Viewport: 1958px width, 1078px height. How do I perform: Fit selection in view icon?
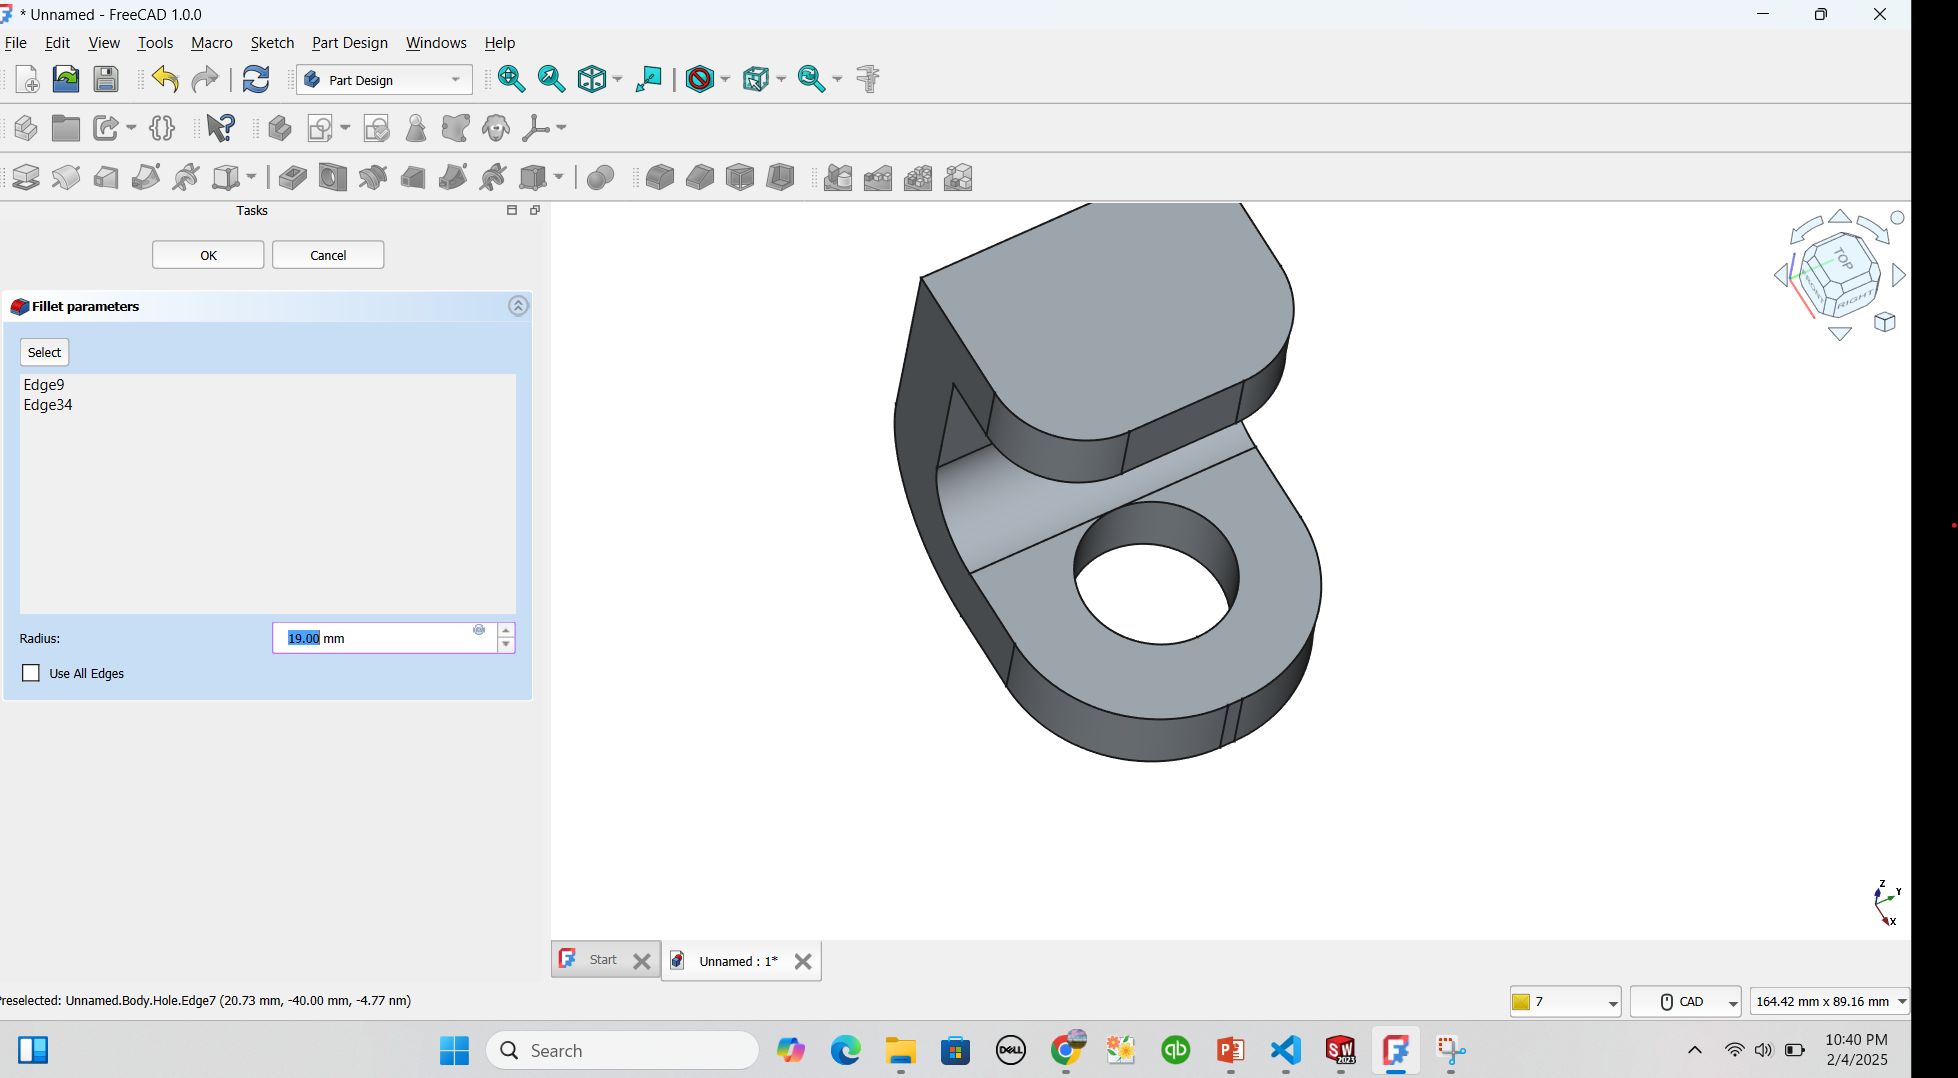coord(551,79)
